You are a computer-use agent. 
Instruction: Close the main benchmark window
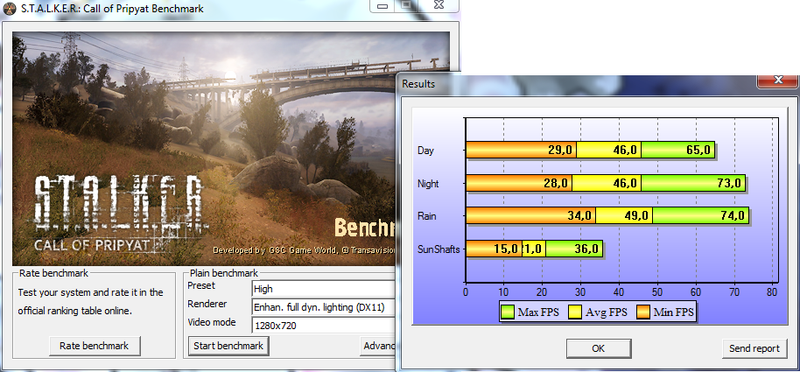pos(439,6)
